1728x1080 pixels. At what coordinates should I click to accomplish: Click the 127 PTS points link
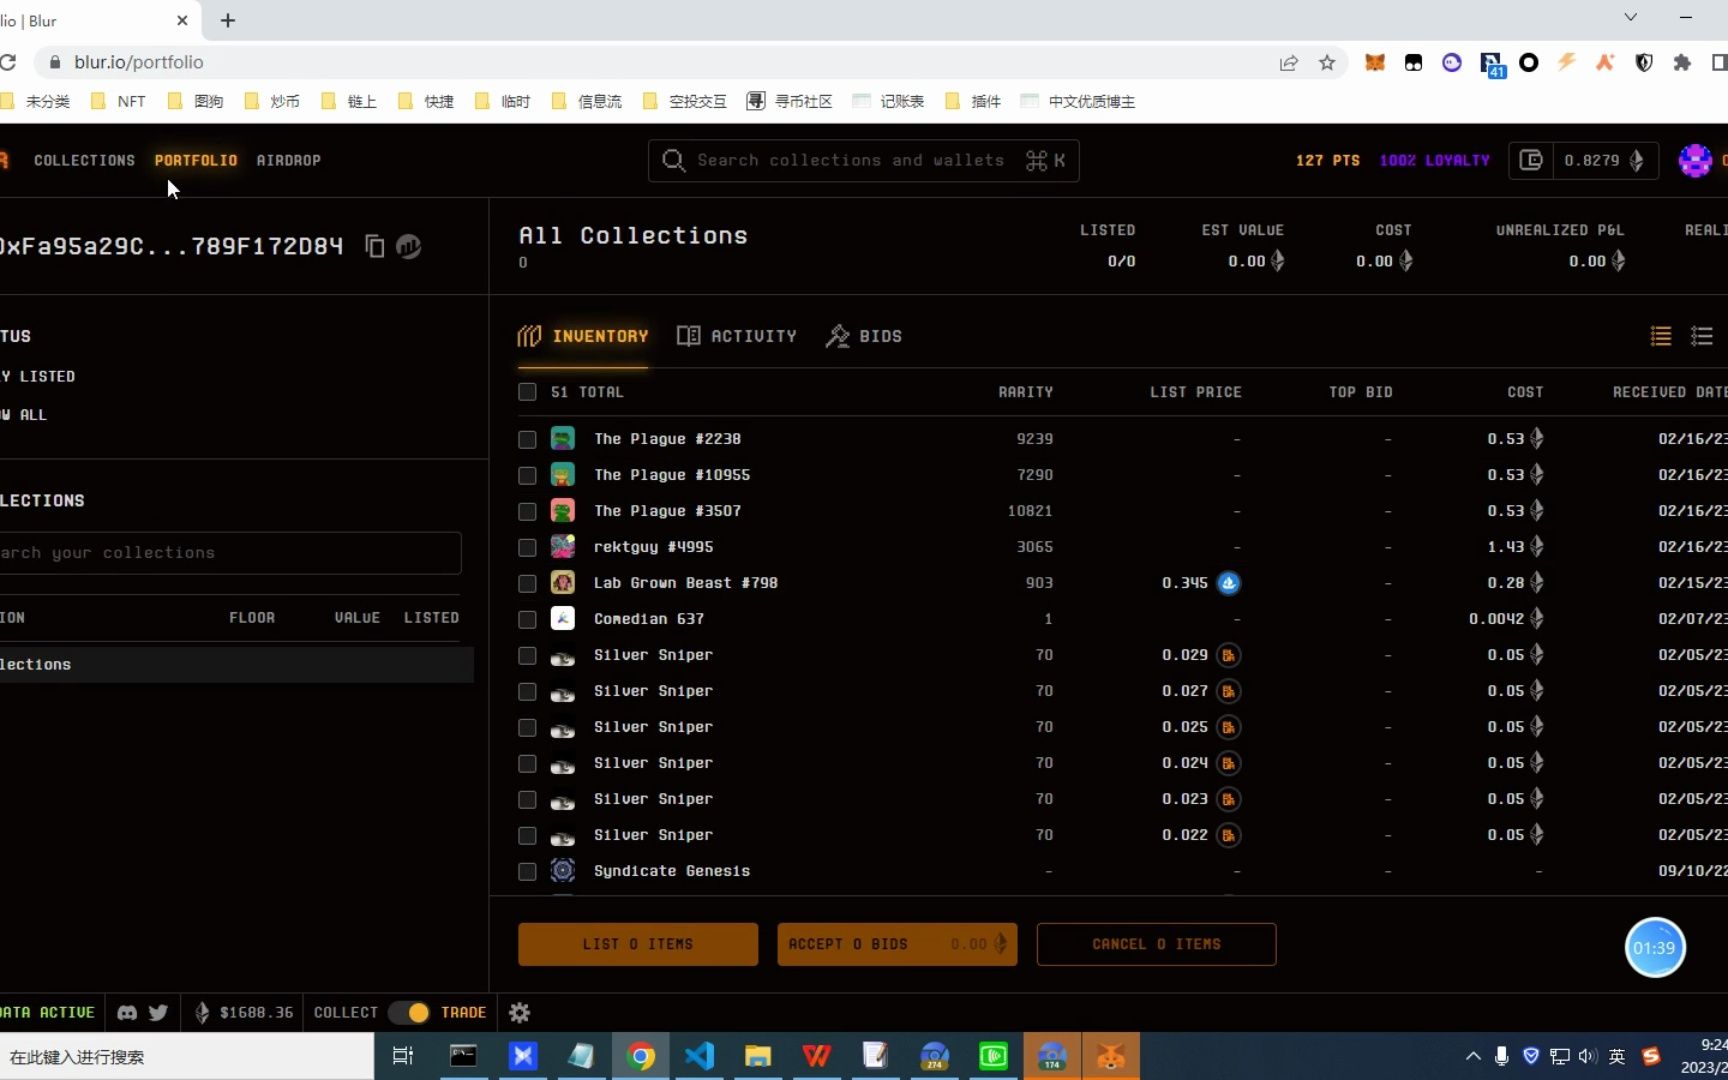pos(1328,160)
